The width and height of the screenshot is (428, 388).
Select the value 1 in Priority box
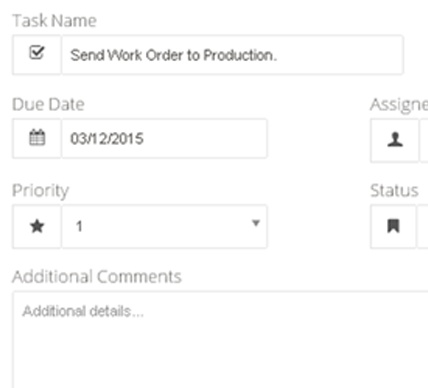click(79, 227)
